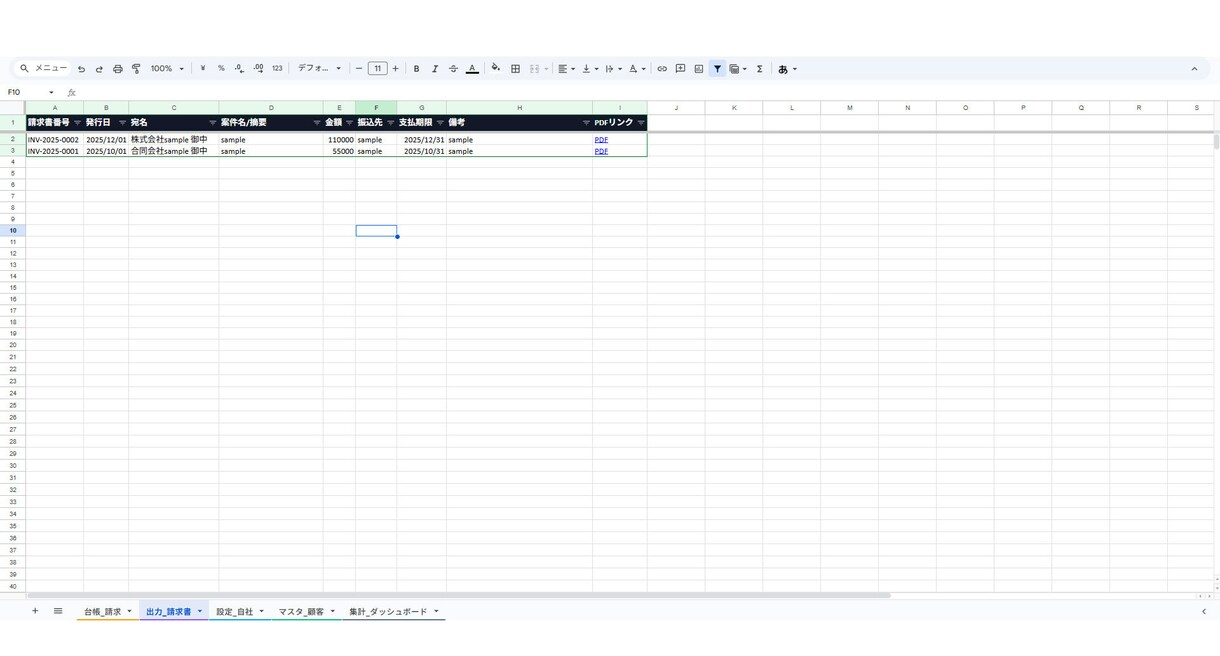Open horizontal align dropdown
The height and width of the screenshot is (656, 1220).
(x=566, y=69)
